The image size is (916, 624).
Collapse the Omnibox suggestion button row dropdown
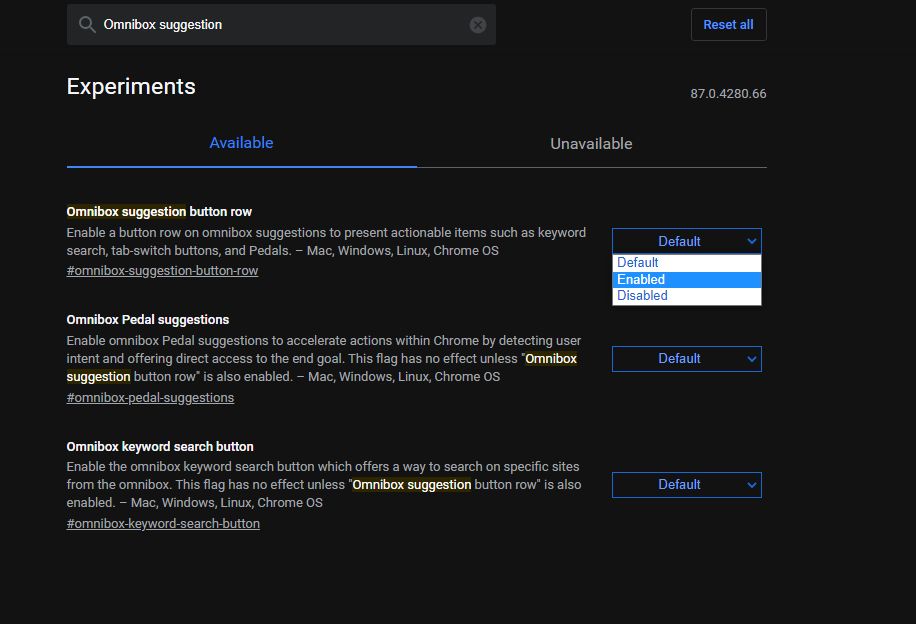pos(686,241)
